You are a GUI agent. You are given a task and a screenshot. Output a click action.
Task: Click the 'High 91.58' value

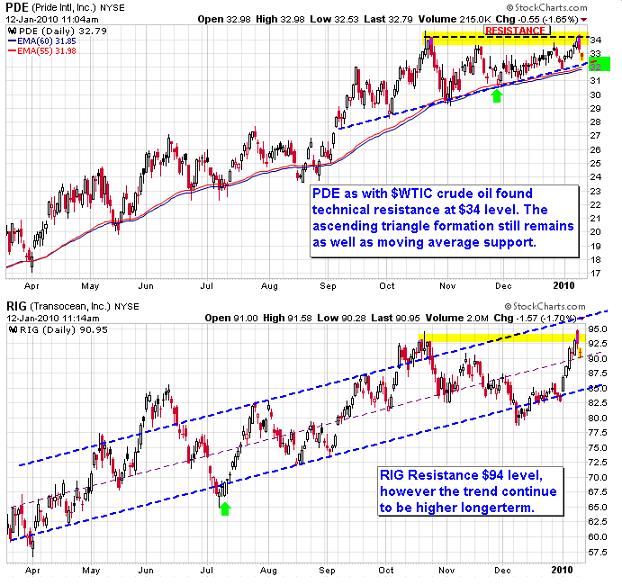[288, 318]
